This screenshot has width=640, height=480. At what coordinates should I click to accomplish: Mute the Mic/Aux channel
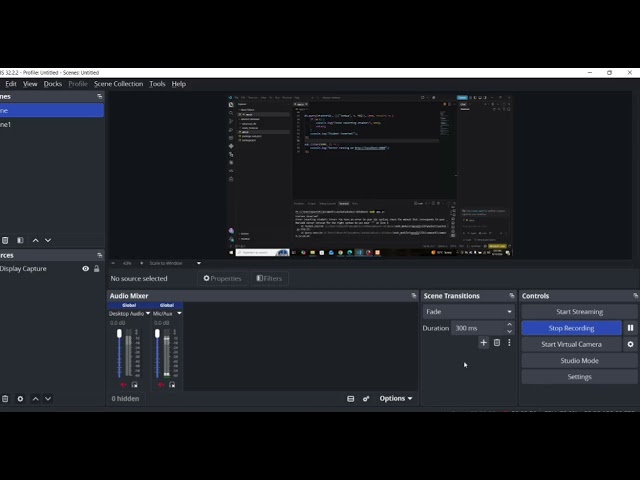[x=161, y=385]
